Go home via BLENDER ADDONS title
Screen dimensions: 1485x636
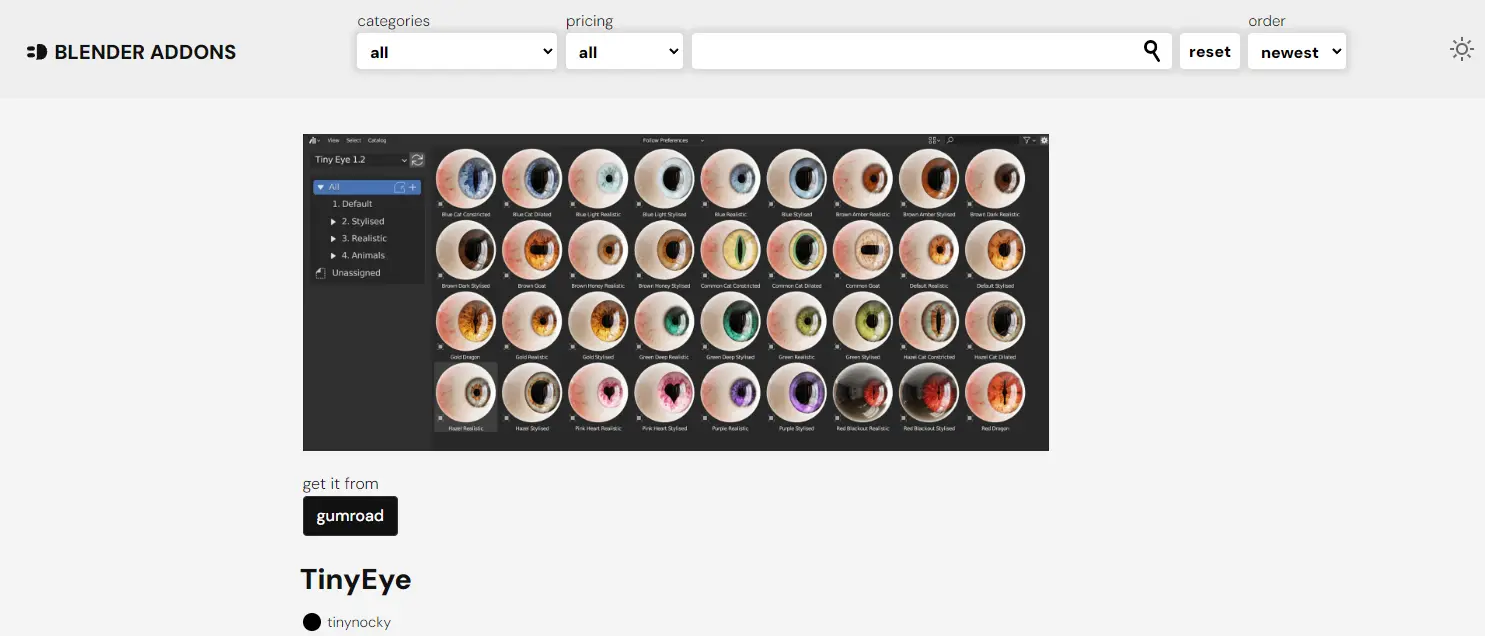point(145,52)
